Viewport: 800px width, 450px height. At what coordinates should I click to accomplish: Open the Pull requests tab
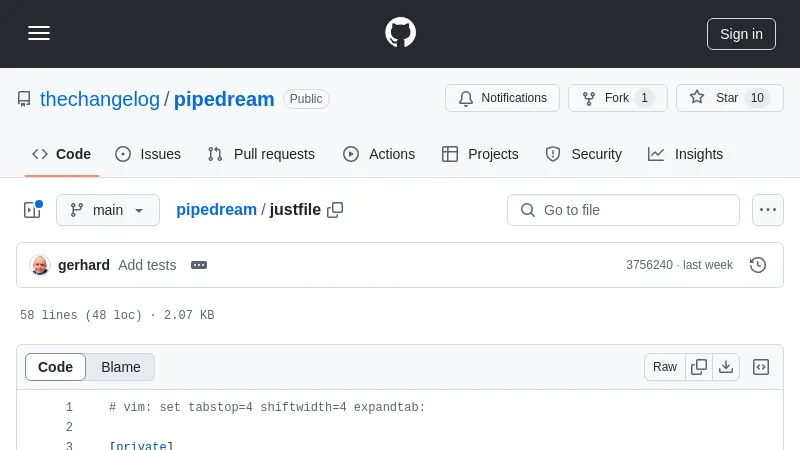[261, 154]
